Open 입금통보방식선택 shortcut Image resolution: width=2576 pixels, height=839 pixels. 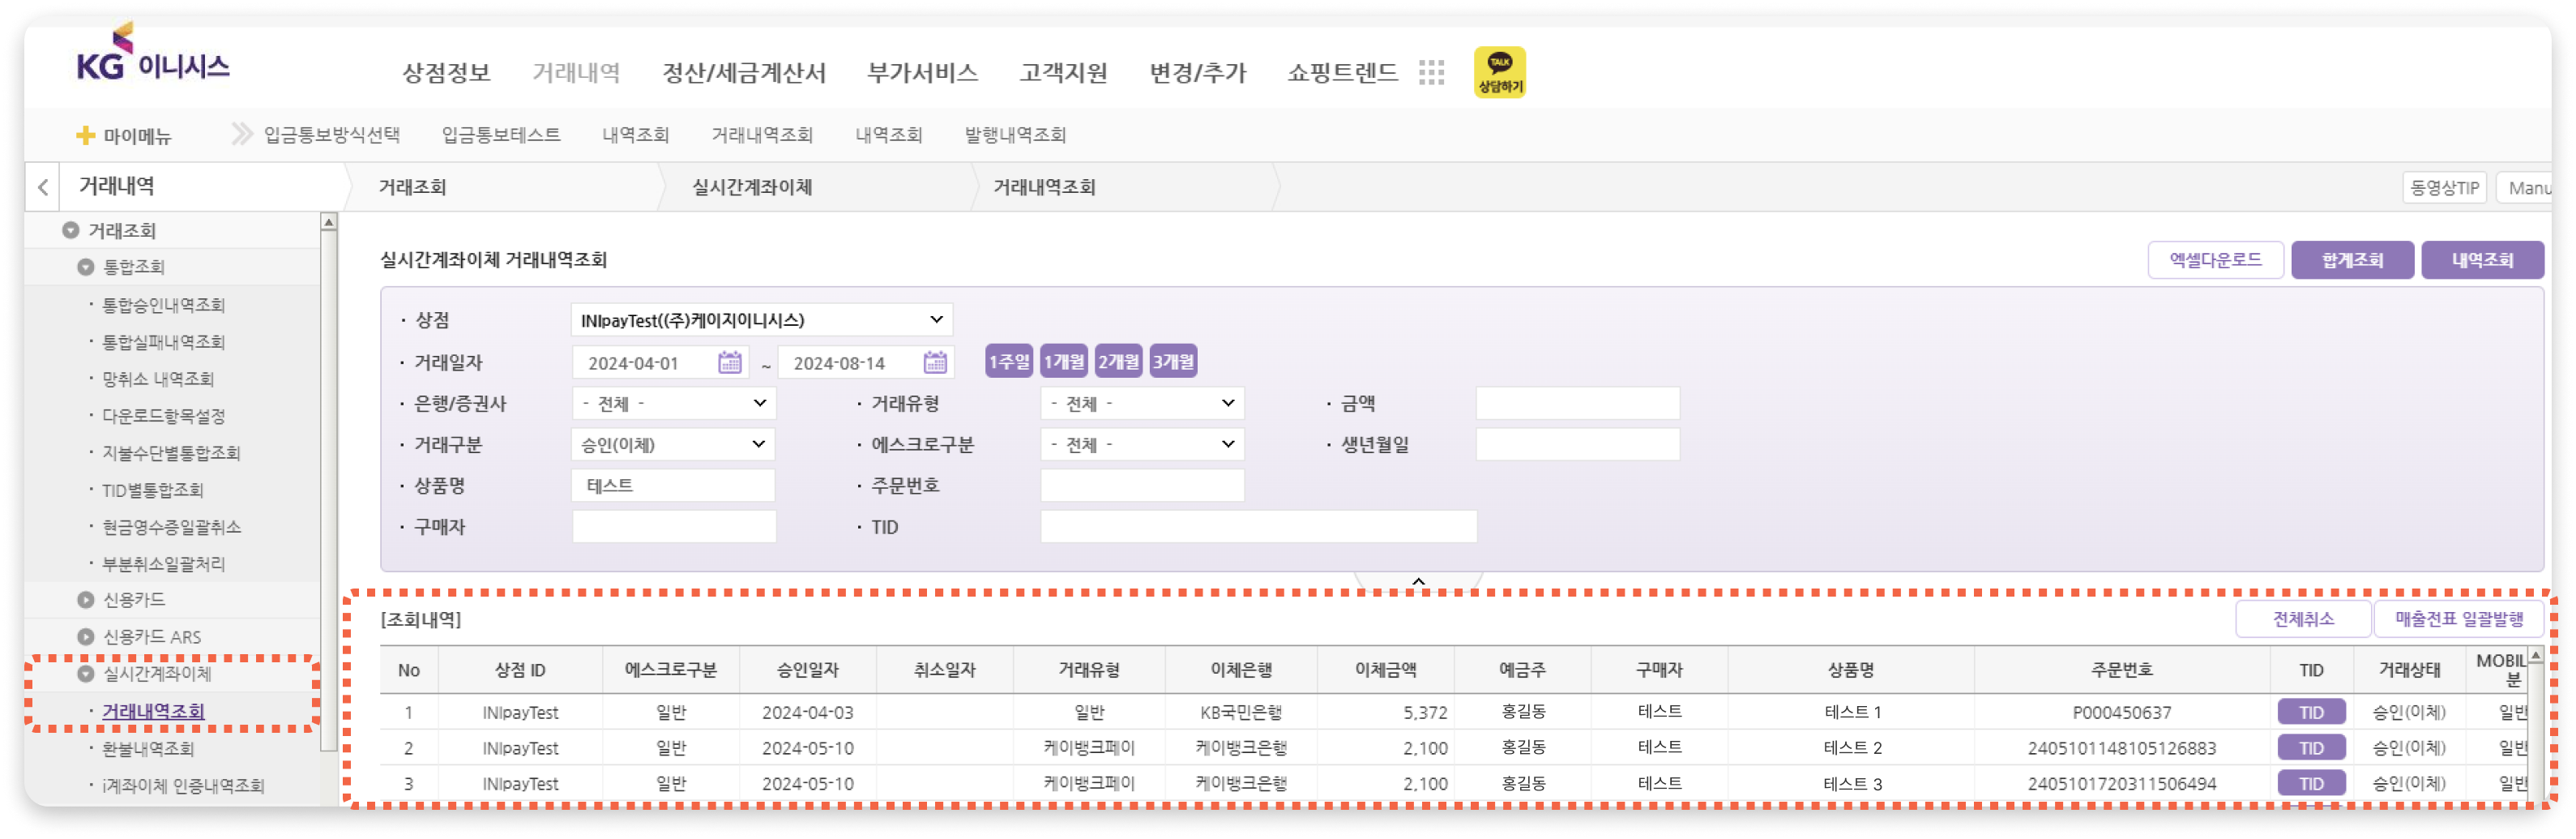331,135
